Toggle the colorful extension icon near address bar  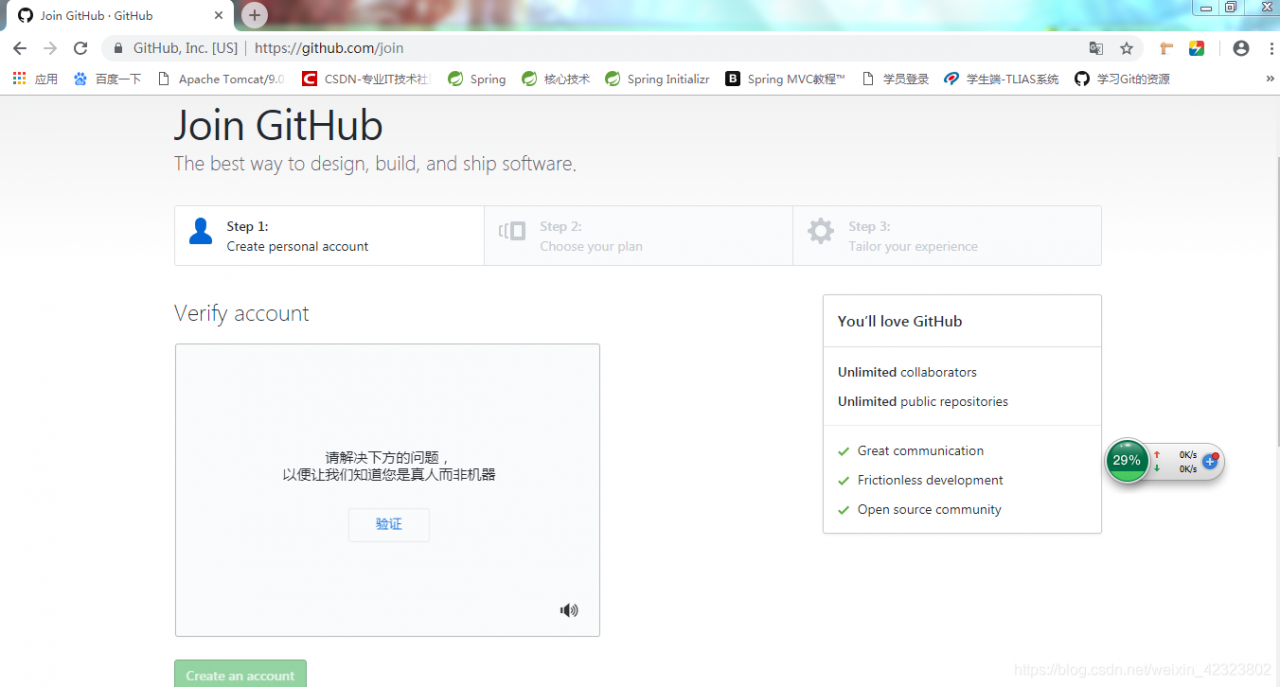coord(1197,47)
